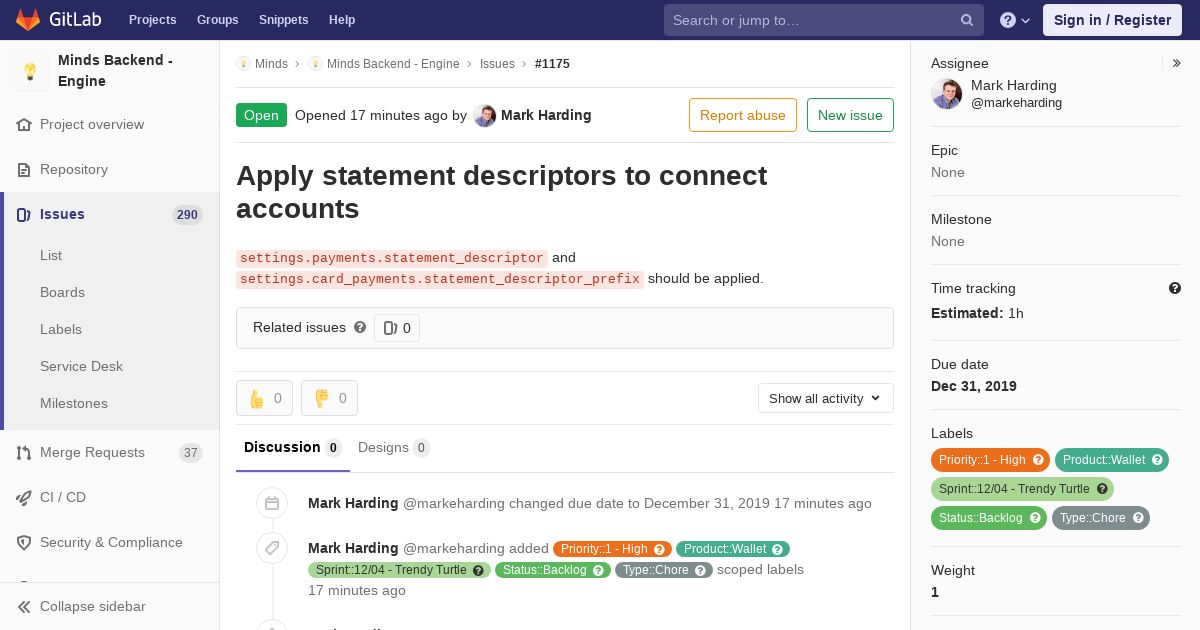The image size is (1200, 630).
Task: Open the Issues List in the sidebar
Action: coord(51,255)
